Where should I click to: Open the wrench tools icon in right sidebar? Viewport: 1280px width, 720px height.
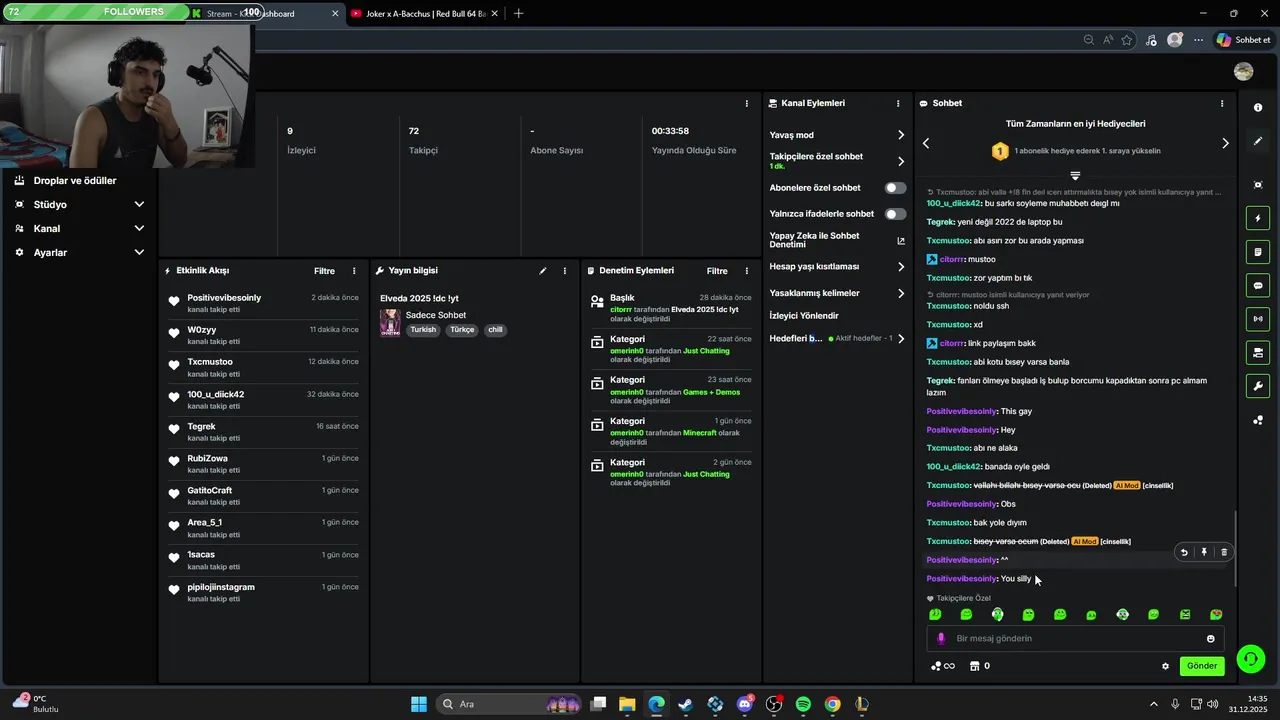pos(1258,386)
